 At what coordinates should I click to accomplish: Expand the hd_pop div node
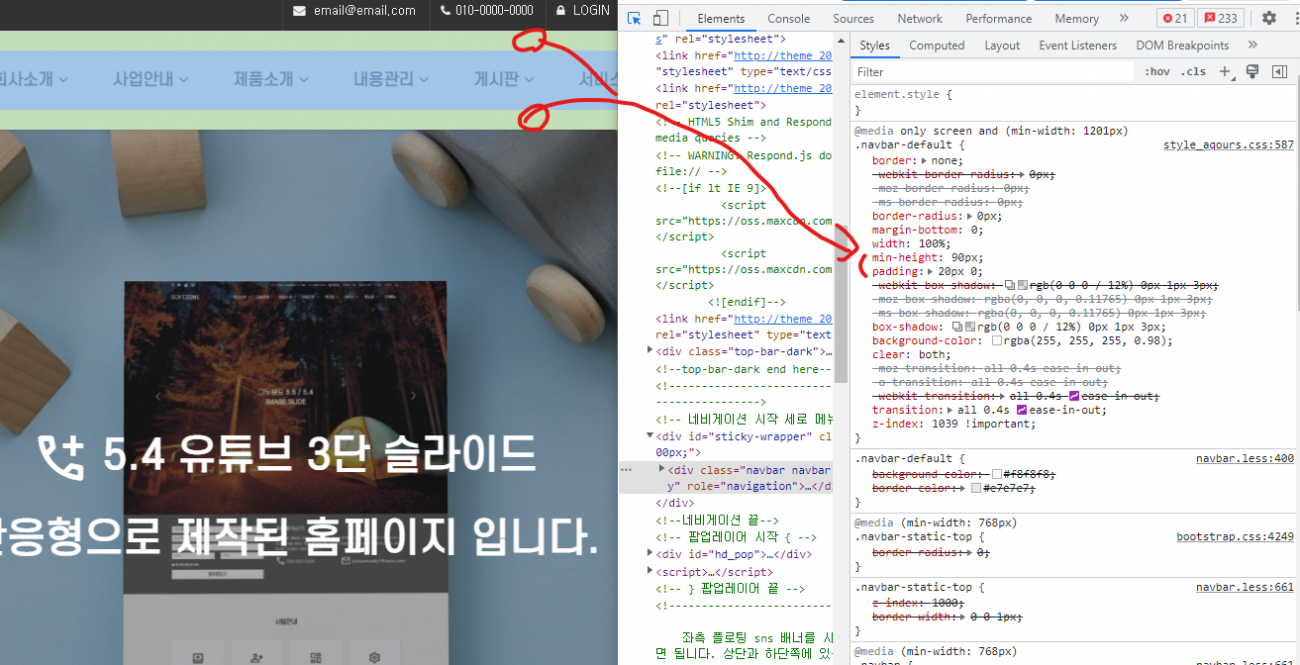coord(651,554)
